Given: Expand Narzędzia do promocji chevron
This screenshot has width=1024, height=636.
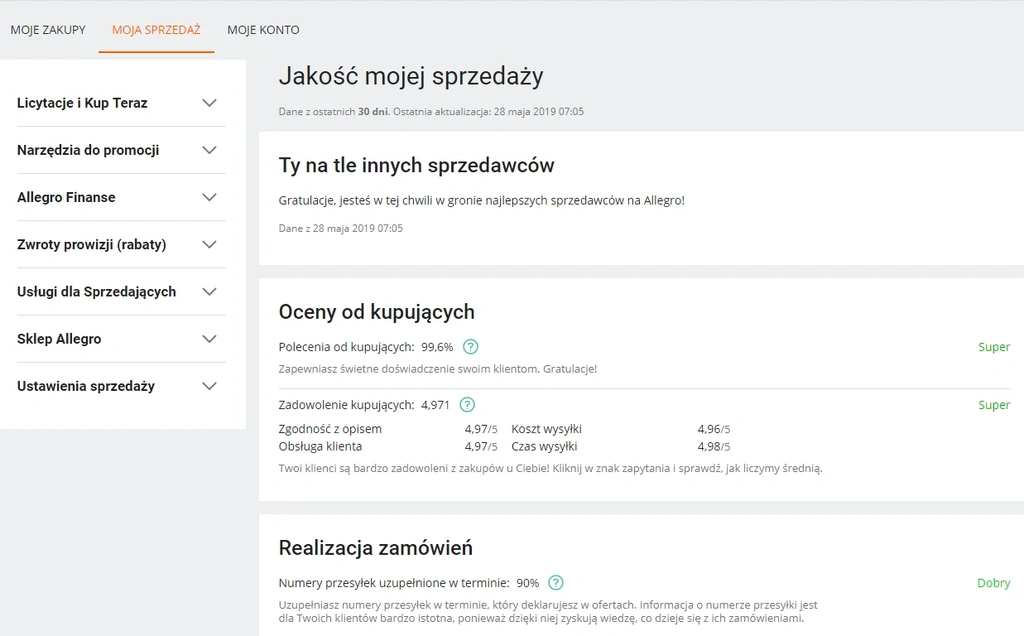Looking at the screenshot, I should tap(209, 150).
